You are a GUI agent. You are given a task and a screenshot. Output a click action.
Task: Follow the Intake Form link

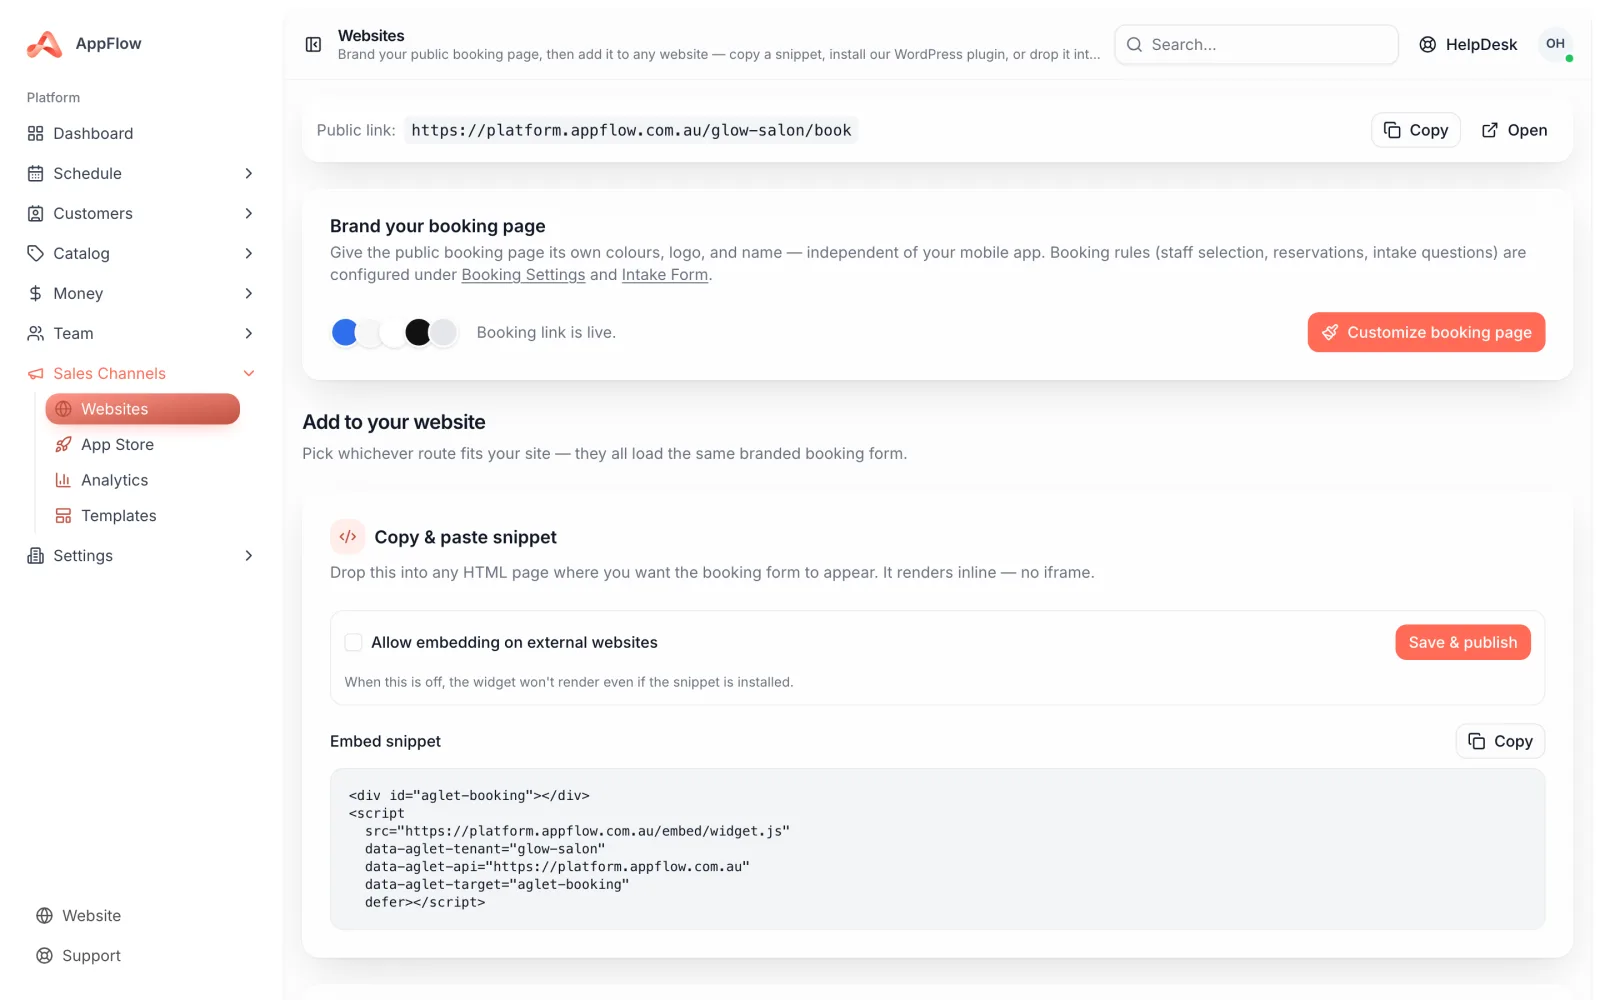[x=665, y=275]
